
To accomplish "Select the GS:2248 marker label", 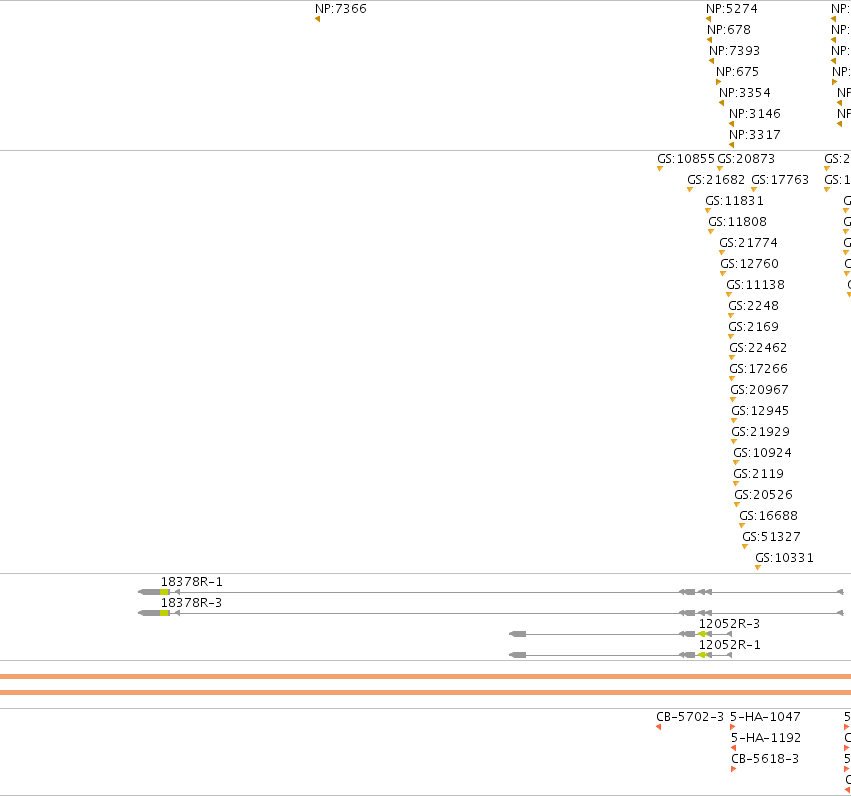I will 753,306.
